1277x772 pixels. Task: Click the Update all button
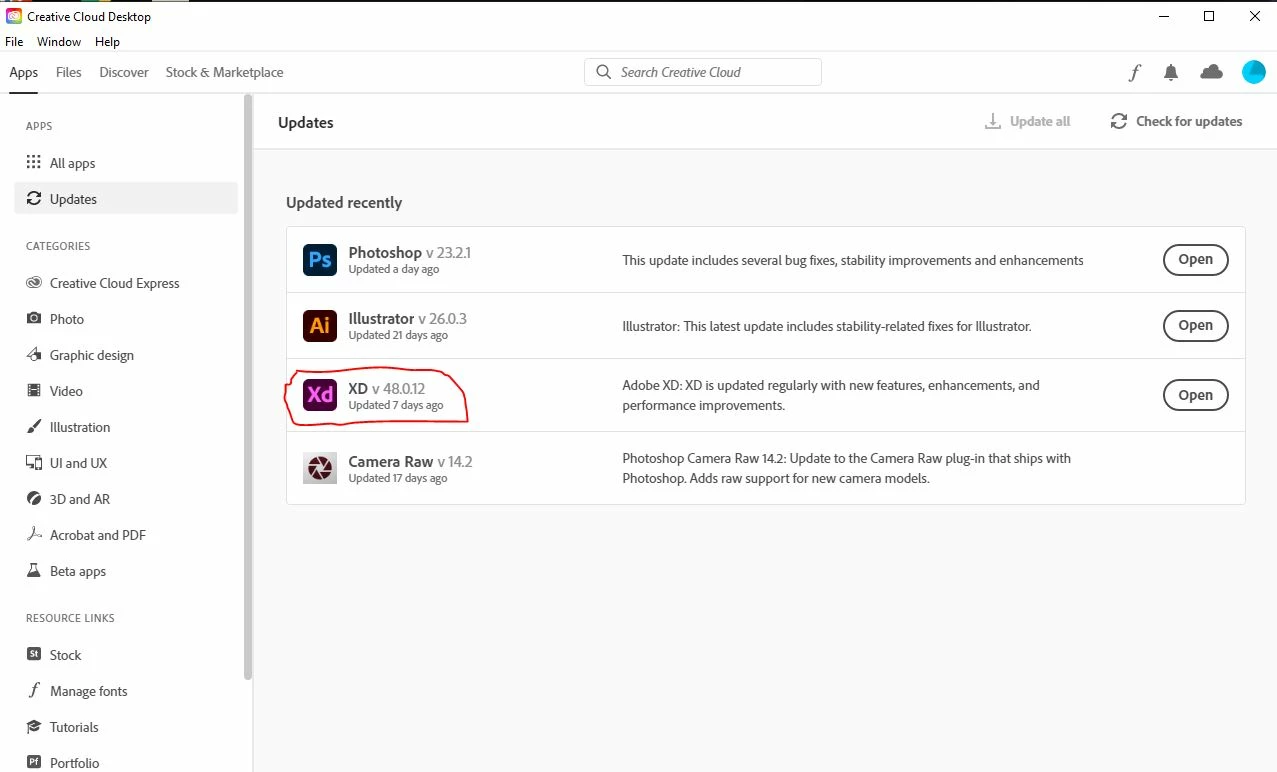1028,121
